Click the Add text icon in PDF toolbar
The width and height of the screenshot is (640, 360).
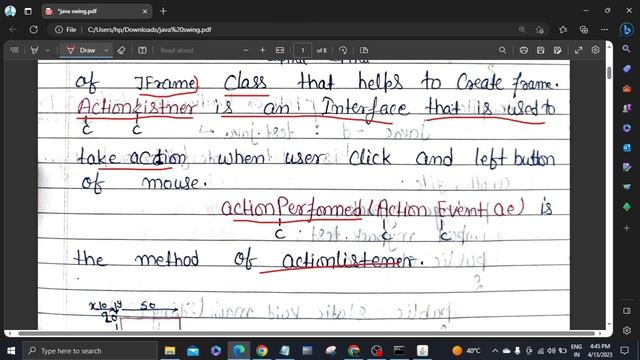point(142,50)
